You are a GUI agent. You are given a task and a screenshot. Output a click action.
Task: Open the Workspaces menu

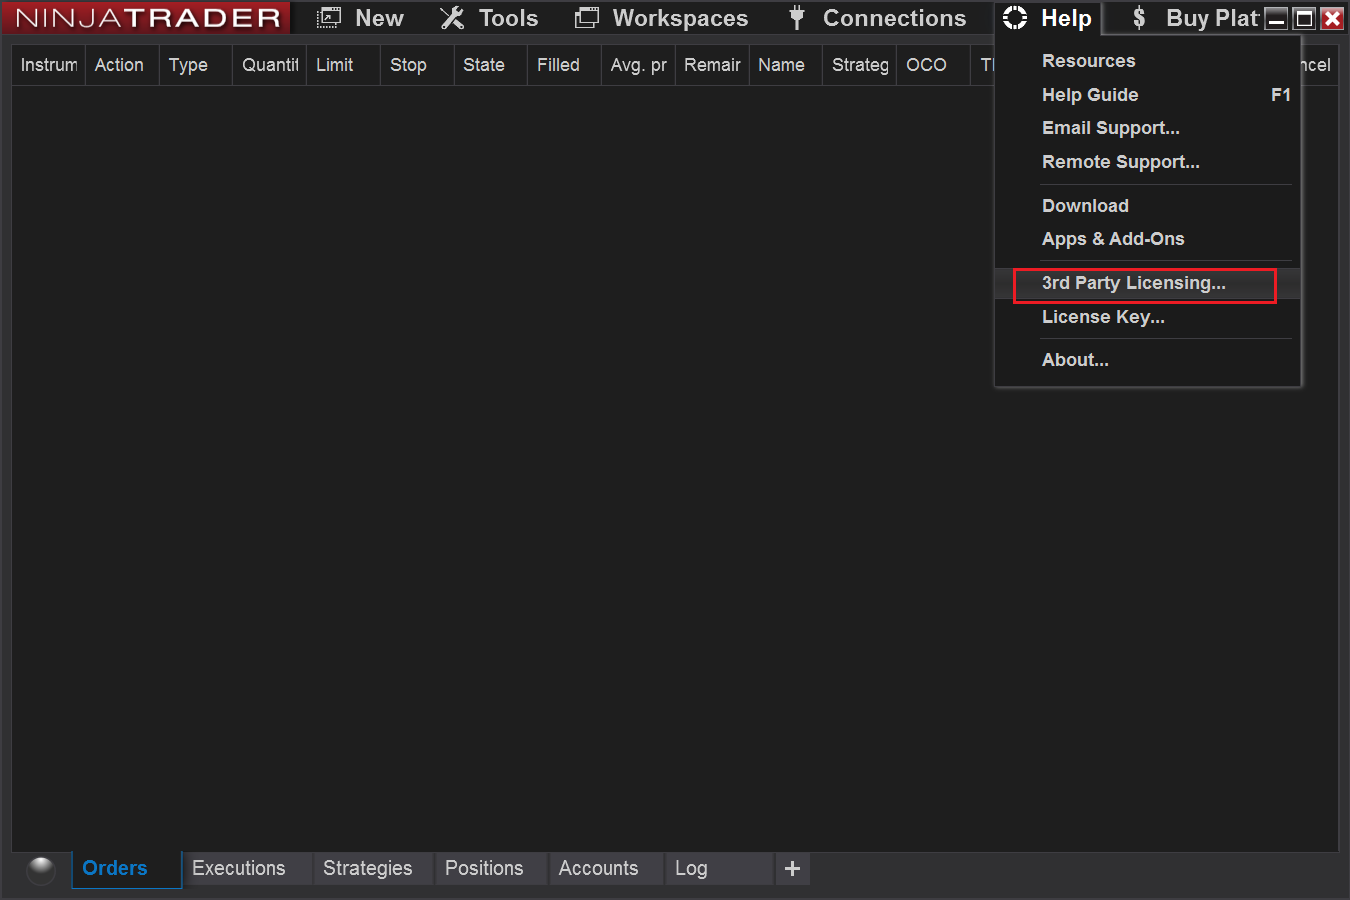680,18
